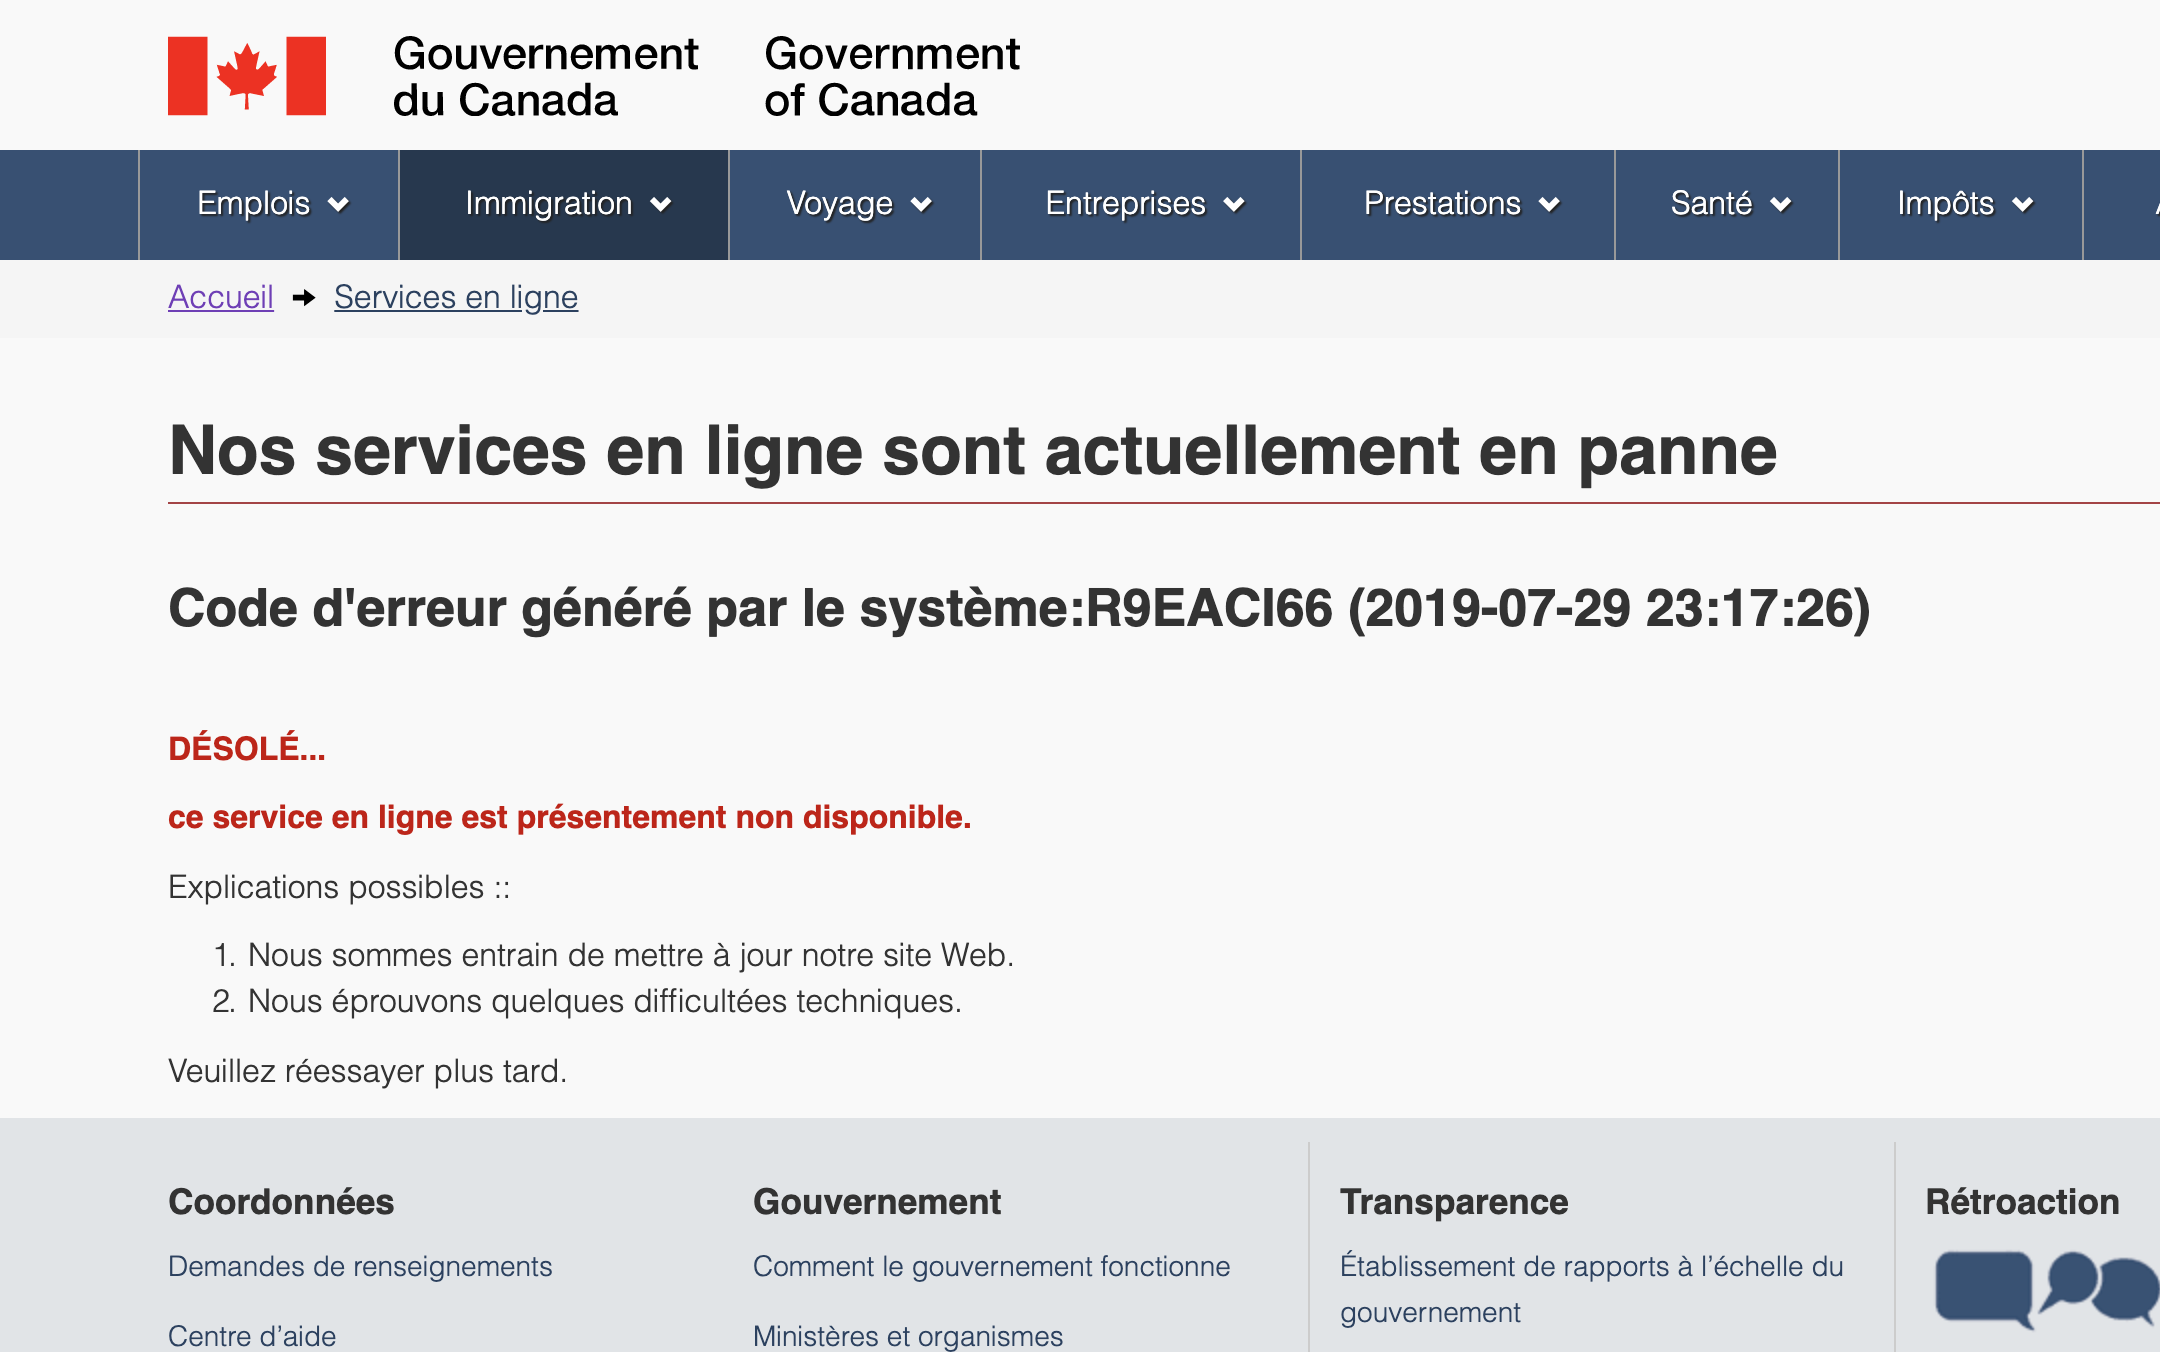Image resolution: width=2160 pixels, height=1352 pixels.
Task: Open the Centre d'aide footer link
Action: coord(252,1335)
